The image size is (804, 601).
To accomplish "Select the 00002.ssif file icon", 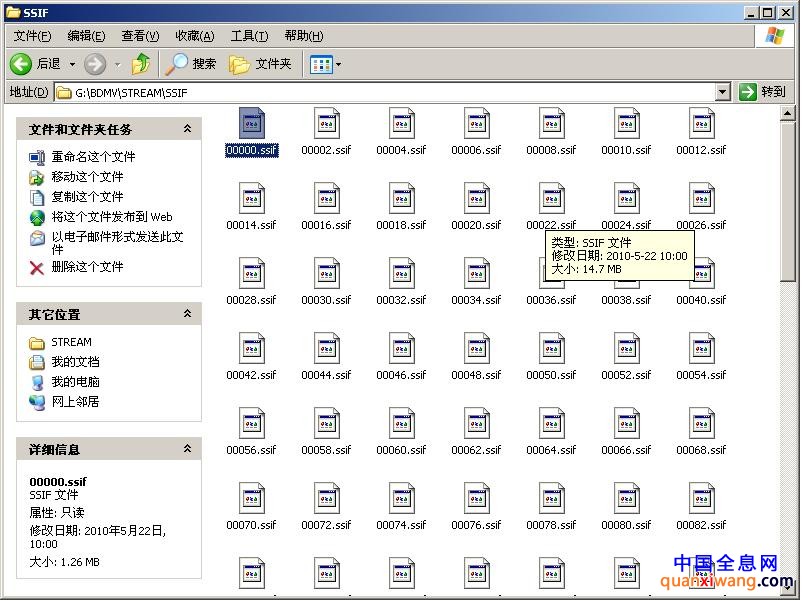I will coord(327,123).
